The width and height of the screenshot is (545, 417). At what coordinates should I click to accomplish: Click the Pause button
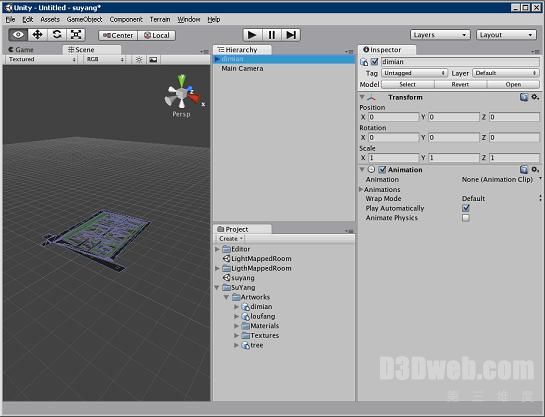point(271,35)
